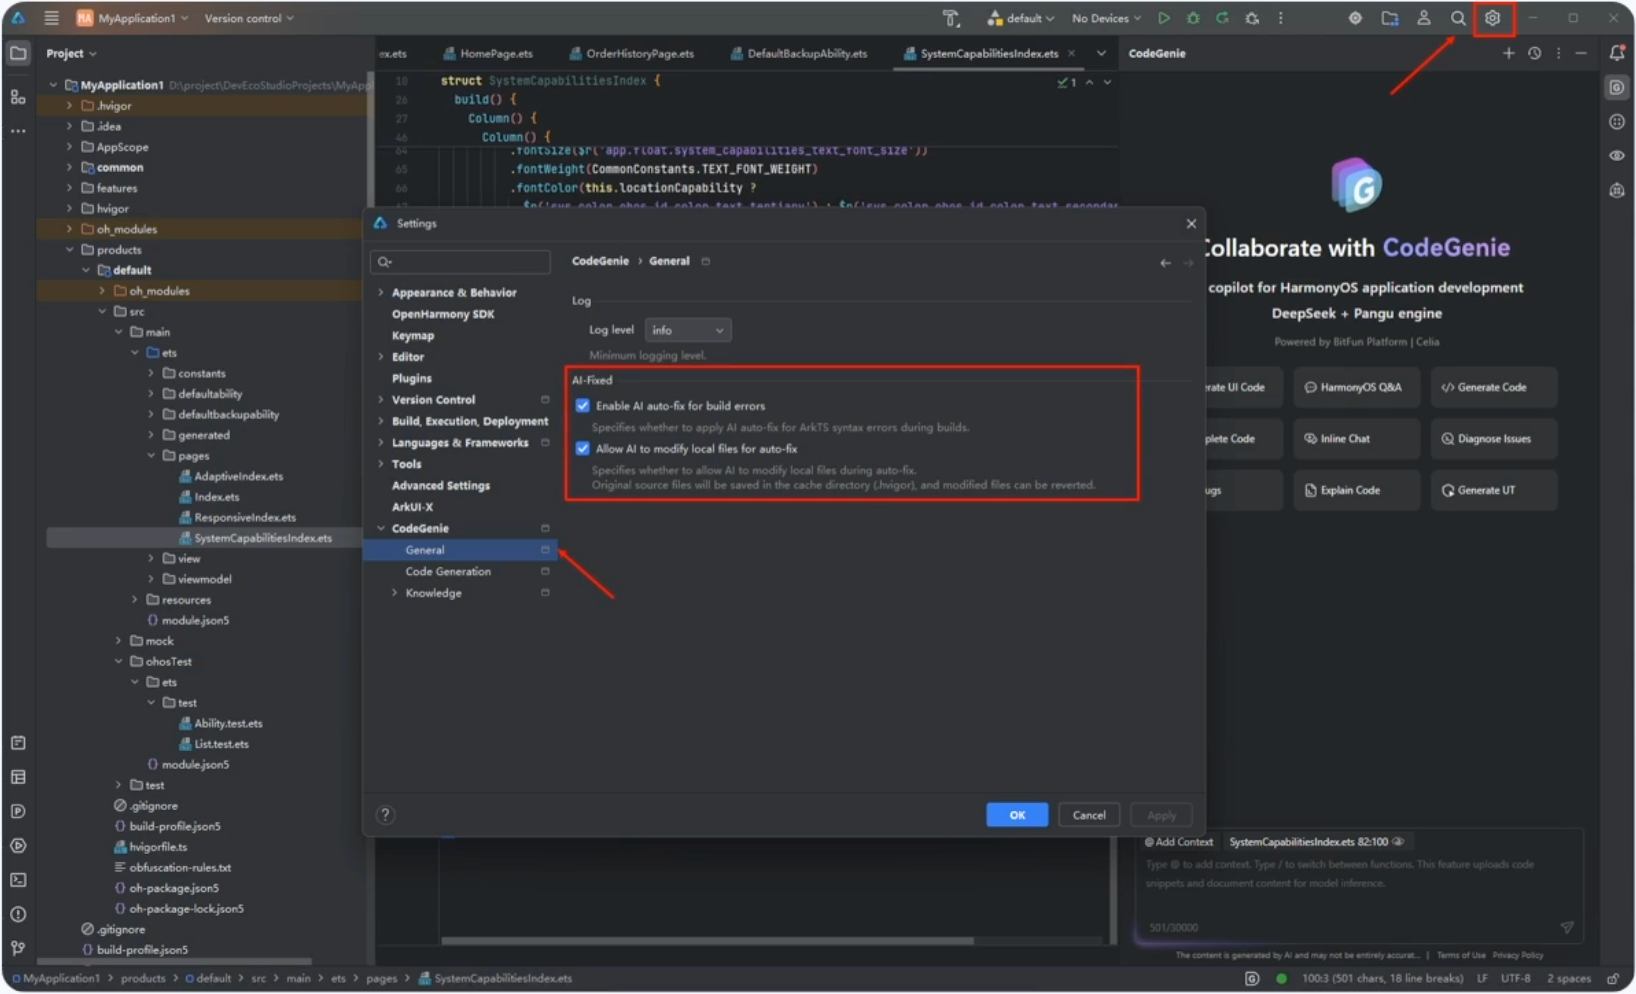Switch to the HomePage.ets tab

[487, 54]
